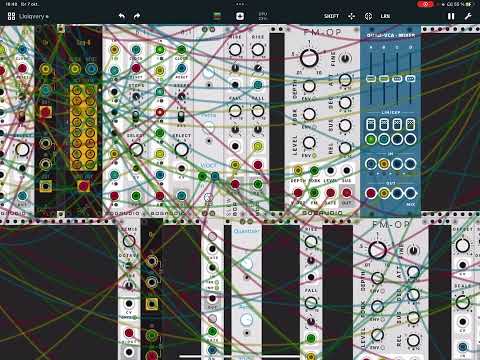
Task: Enable LRN learn mode
Action: point(385,16)
